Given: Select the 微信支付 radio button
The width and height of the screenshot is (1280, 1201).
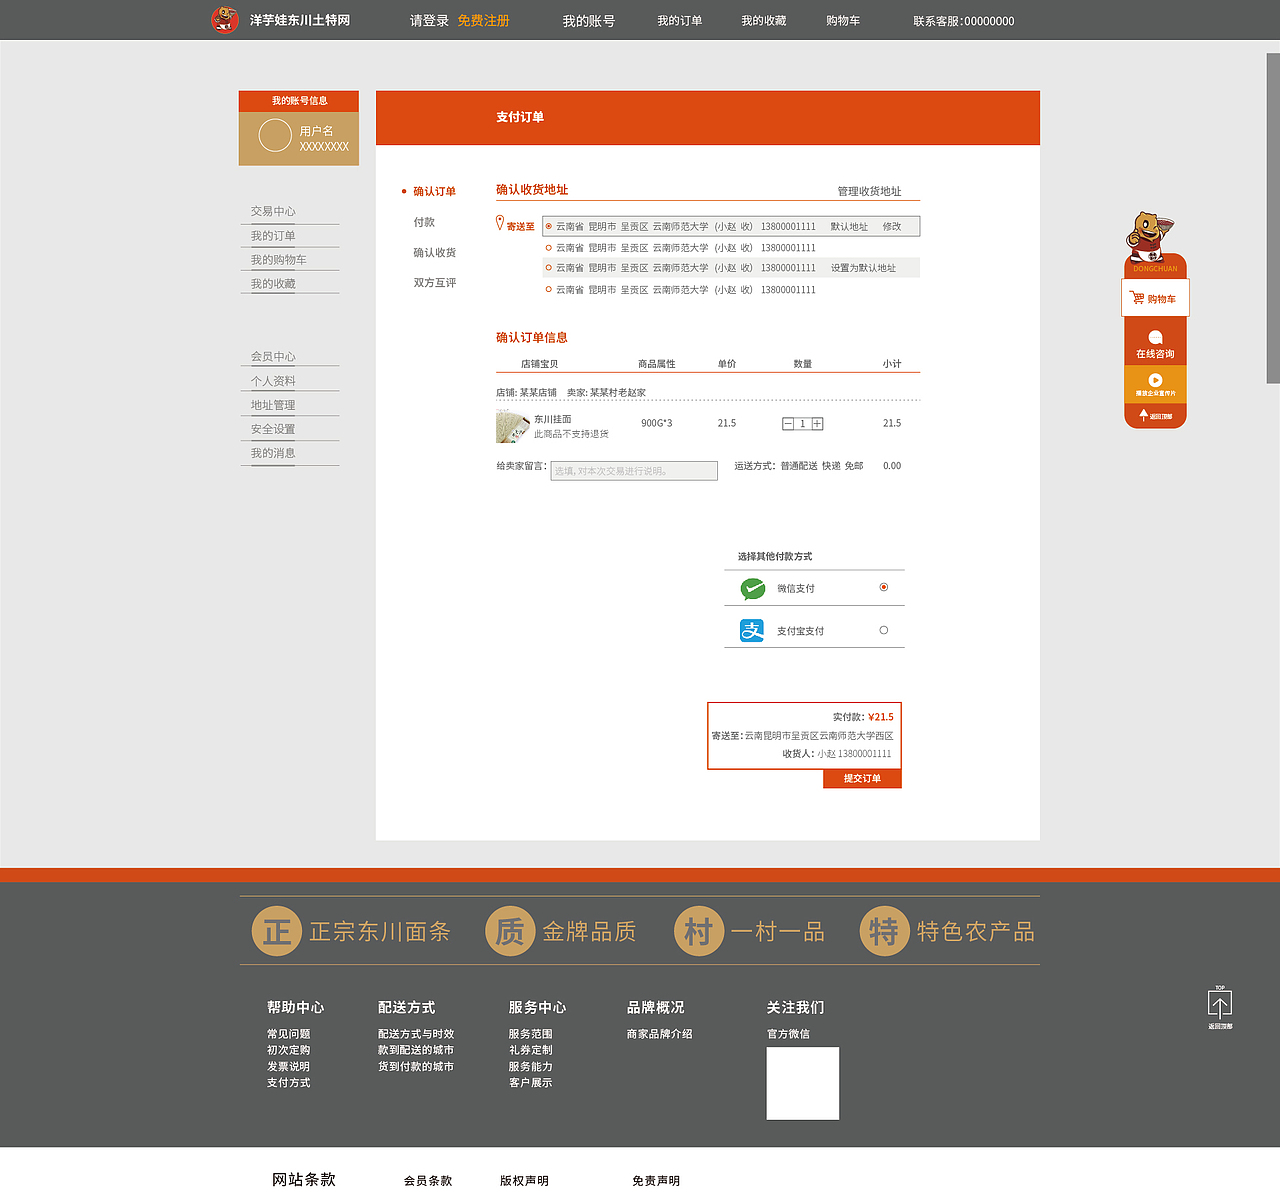Looking at the screenshot, I should tap(884, 587).
